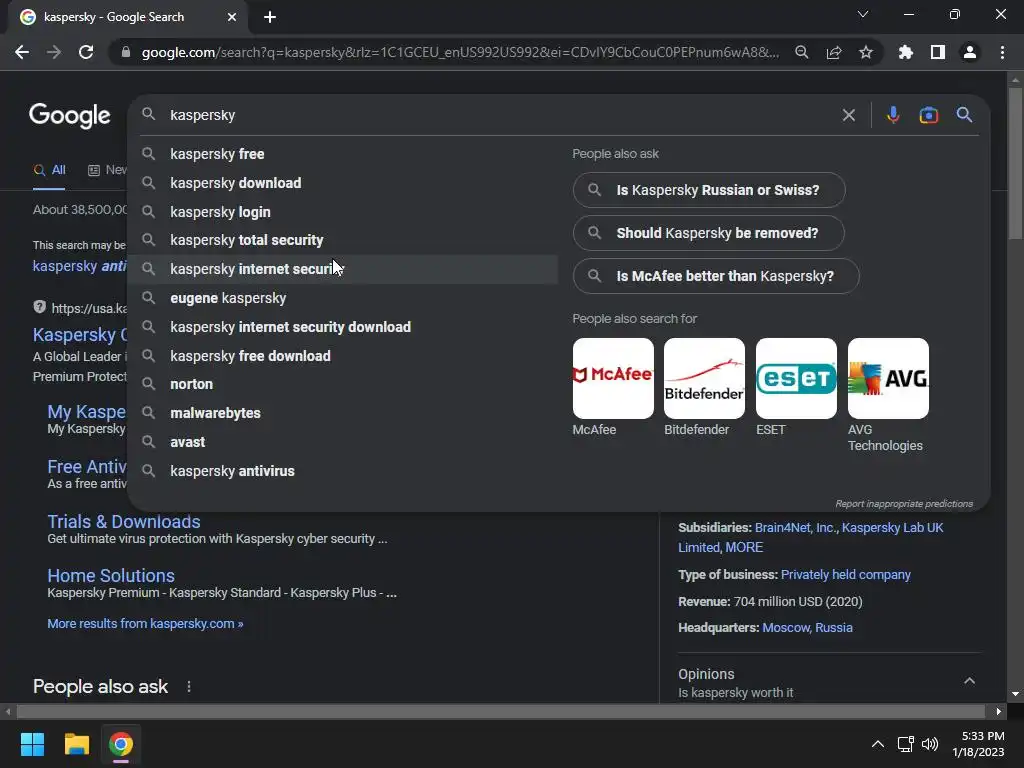Click the horizontal scrollbar thumb
The image size is (1024, 768).
pos(500,711)
